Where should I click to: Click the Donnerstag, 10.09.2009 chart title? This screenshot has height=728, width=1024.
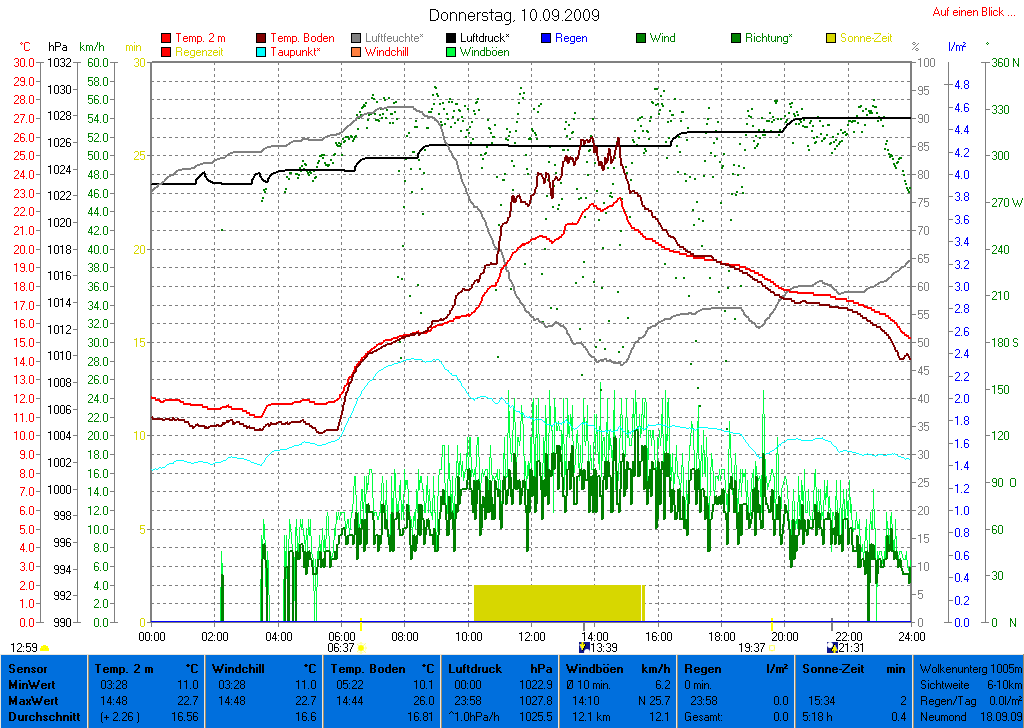(x=514, y=15)
